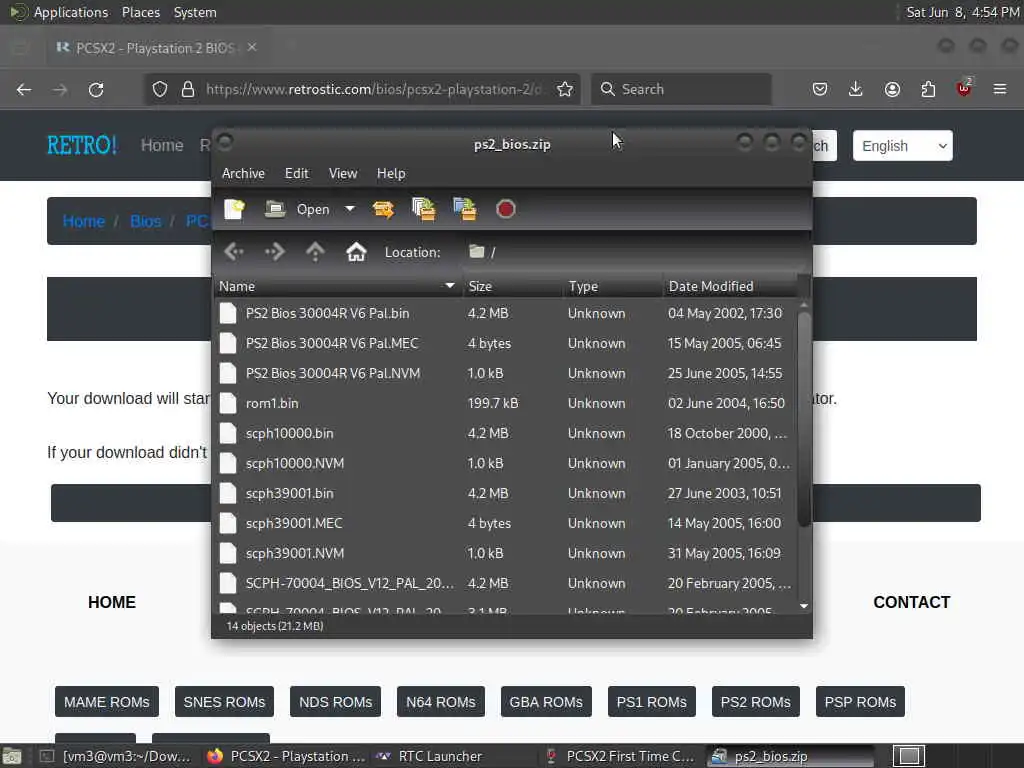Reload the Firefox page
This screenshot has height=768, width=1024.
point(96,89)
